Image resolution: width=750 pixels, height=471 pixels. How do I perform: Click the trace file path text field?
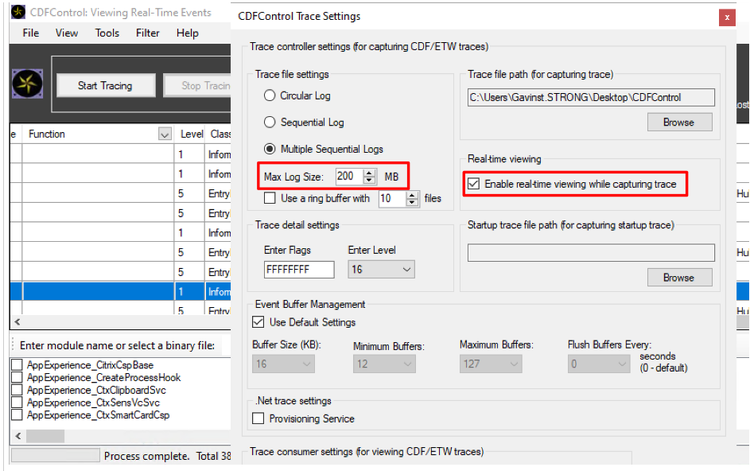point(591,97)
